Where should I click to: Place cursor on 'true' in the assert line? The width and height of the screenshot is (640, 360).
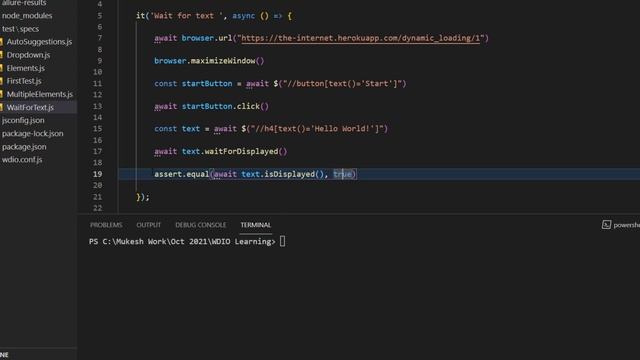pyautogui.click(x=342, y=174)
